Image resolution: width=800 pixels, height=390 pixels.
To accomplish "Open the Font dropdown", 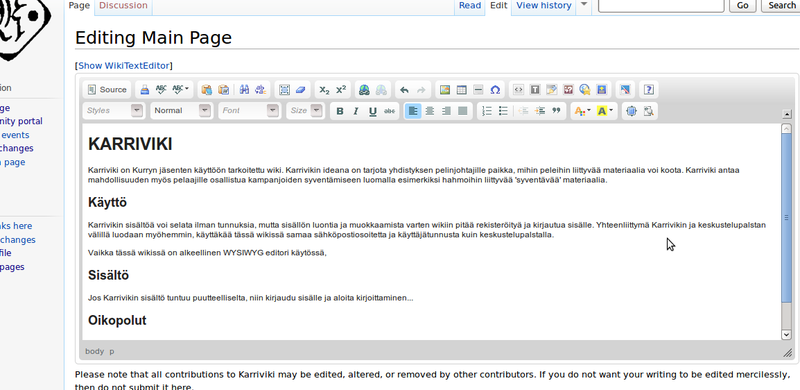I will [x=249, y=110].
